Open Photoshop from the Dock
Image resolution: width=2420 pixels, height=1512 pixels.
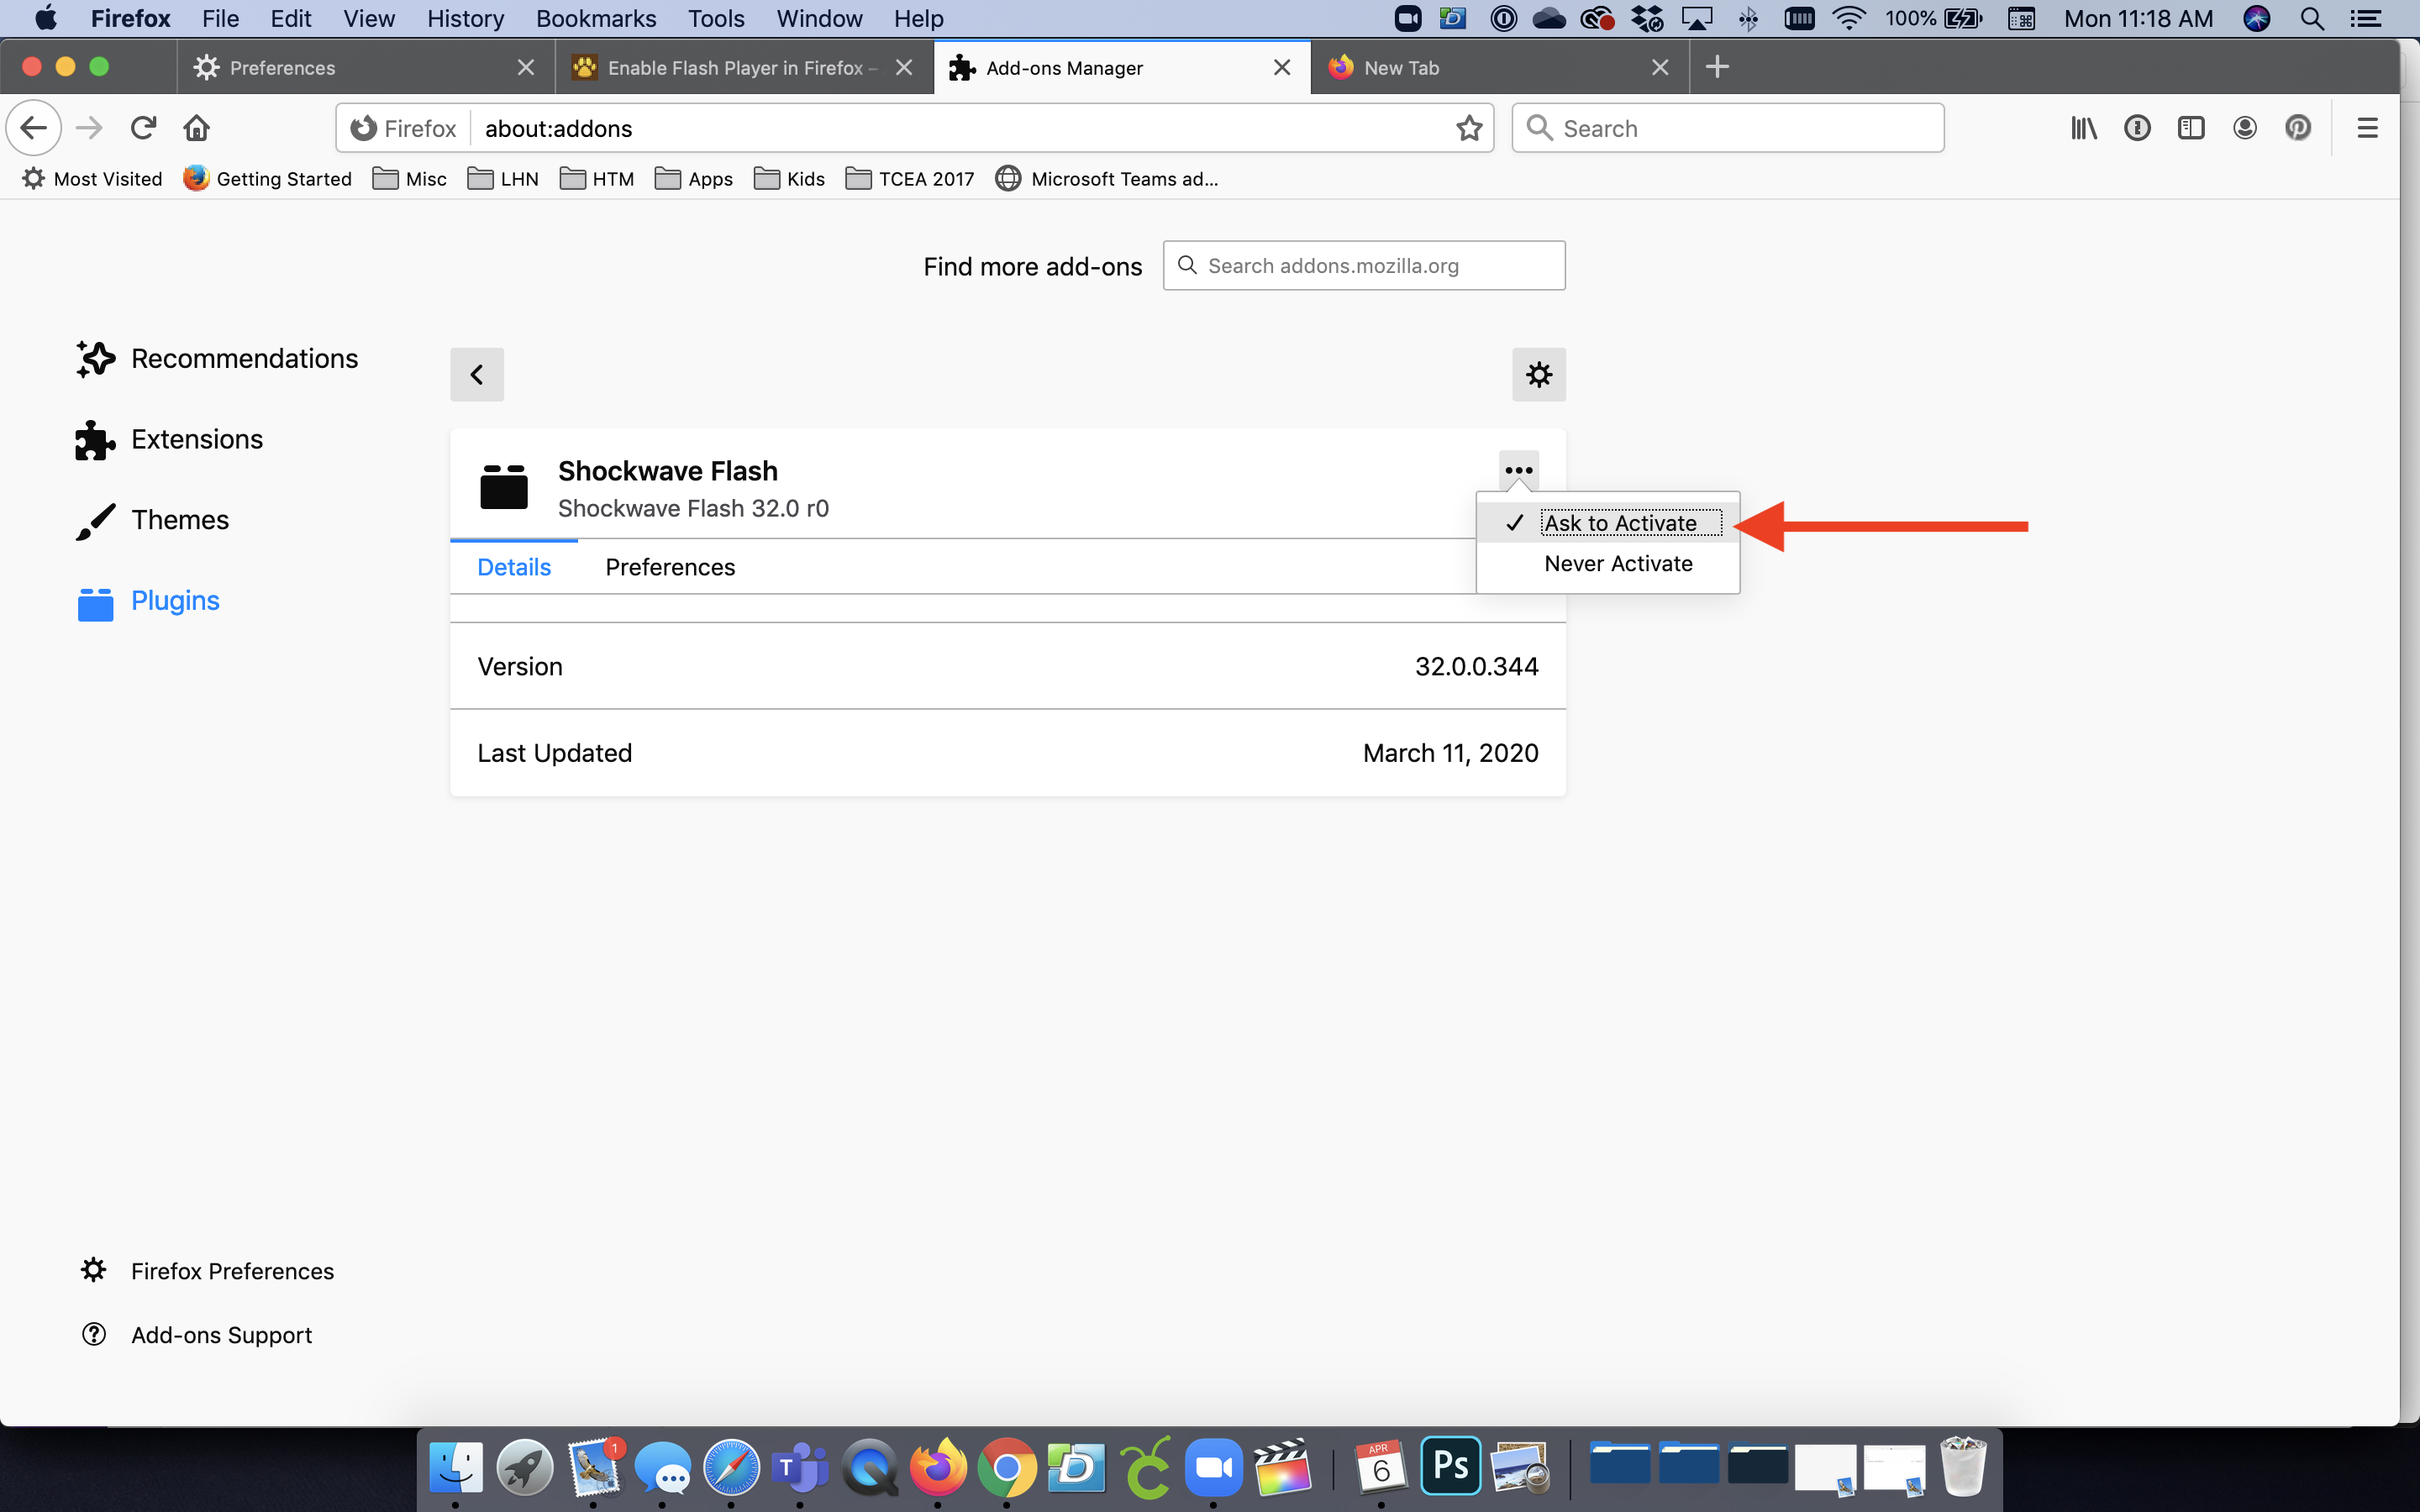tap(1450, 1466)
